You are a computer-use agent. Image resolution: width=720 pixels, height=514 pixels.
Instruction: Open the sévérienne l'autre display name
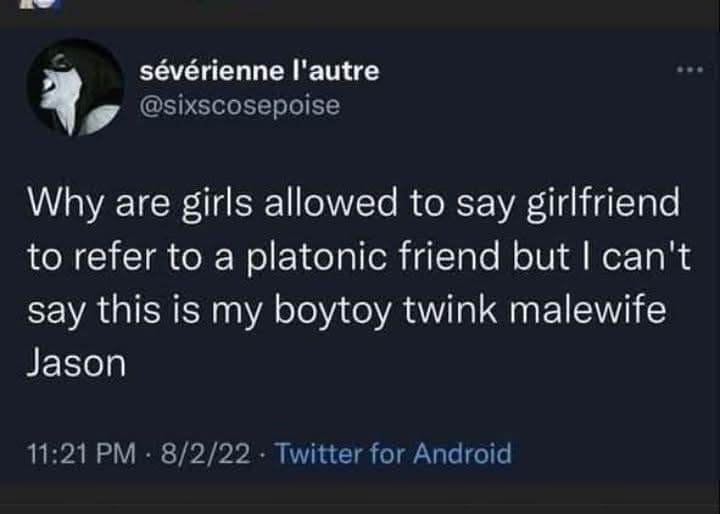261,71
